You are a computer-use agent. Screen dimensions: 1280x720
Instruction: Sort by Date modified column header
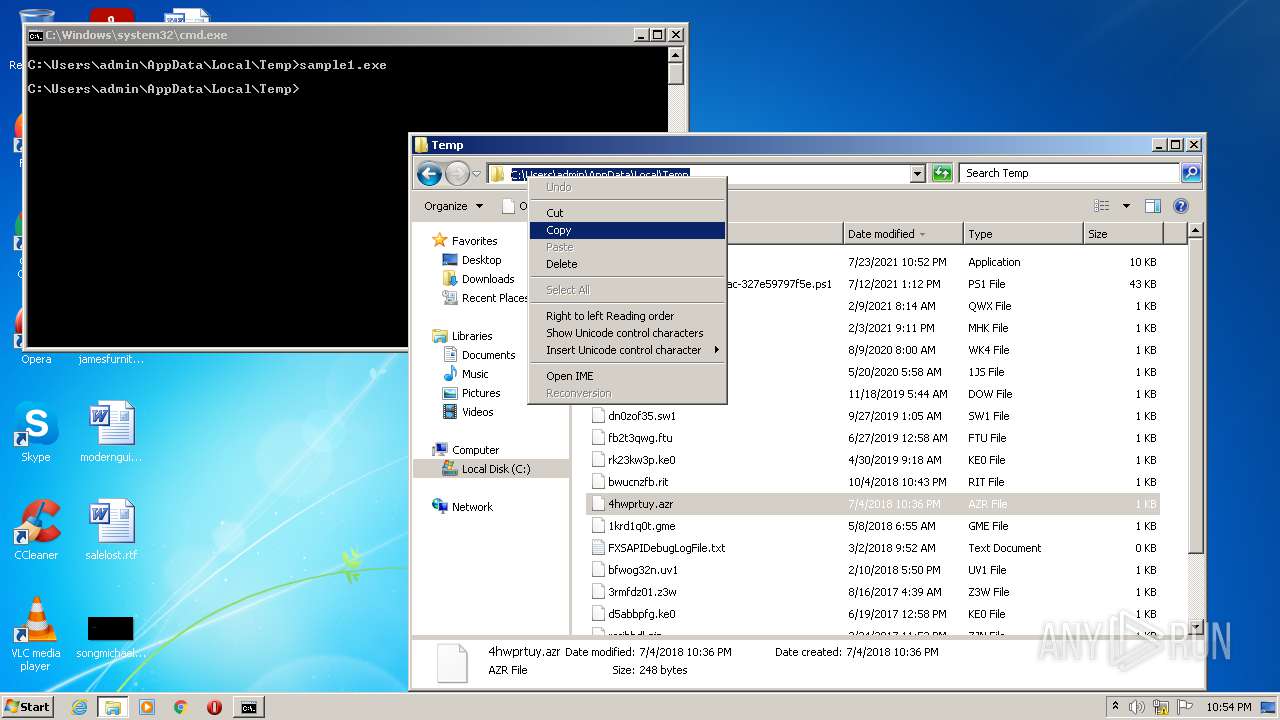coord(903,234)
